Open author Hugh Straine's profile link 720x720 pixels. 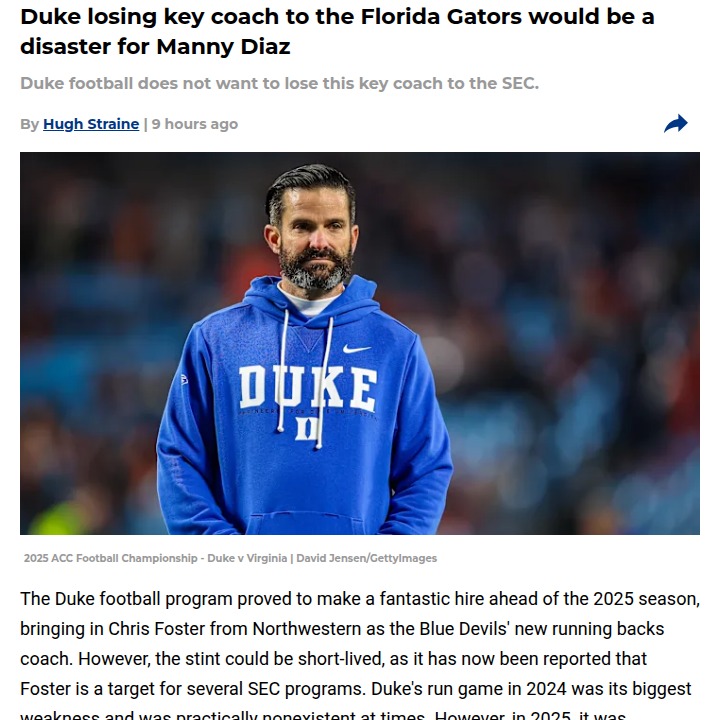coord(91,124)
